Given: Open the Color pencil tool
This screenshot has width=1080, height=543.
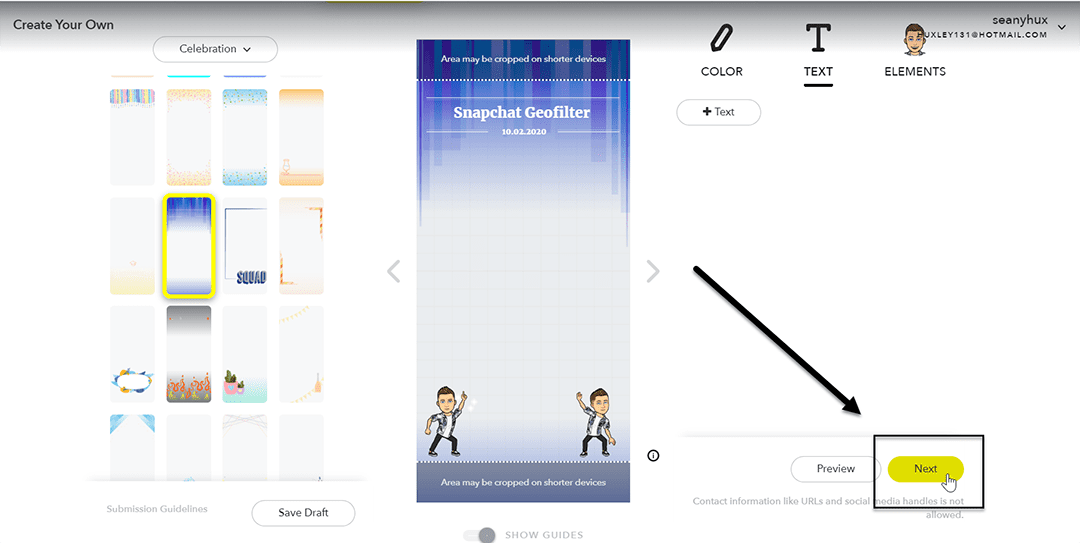Looking at the screenshot, I should coord(721,39).
